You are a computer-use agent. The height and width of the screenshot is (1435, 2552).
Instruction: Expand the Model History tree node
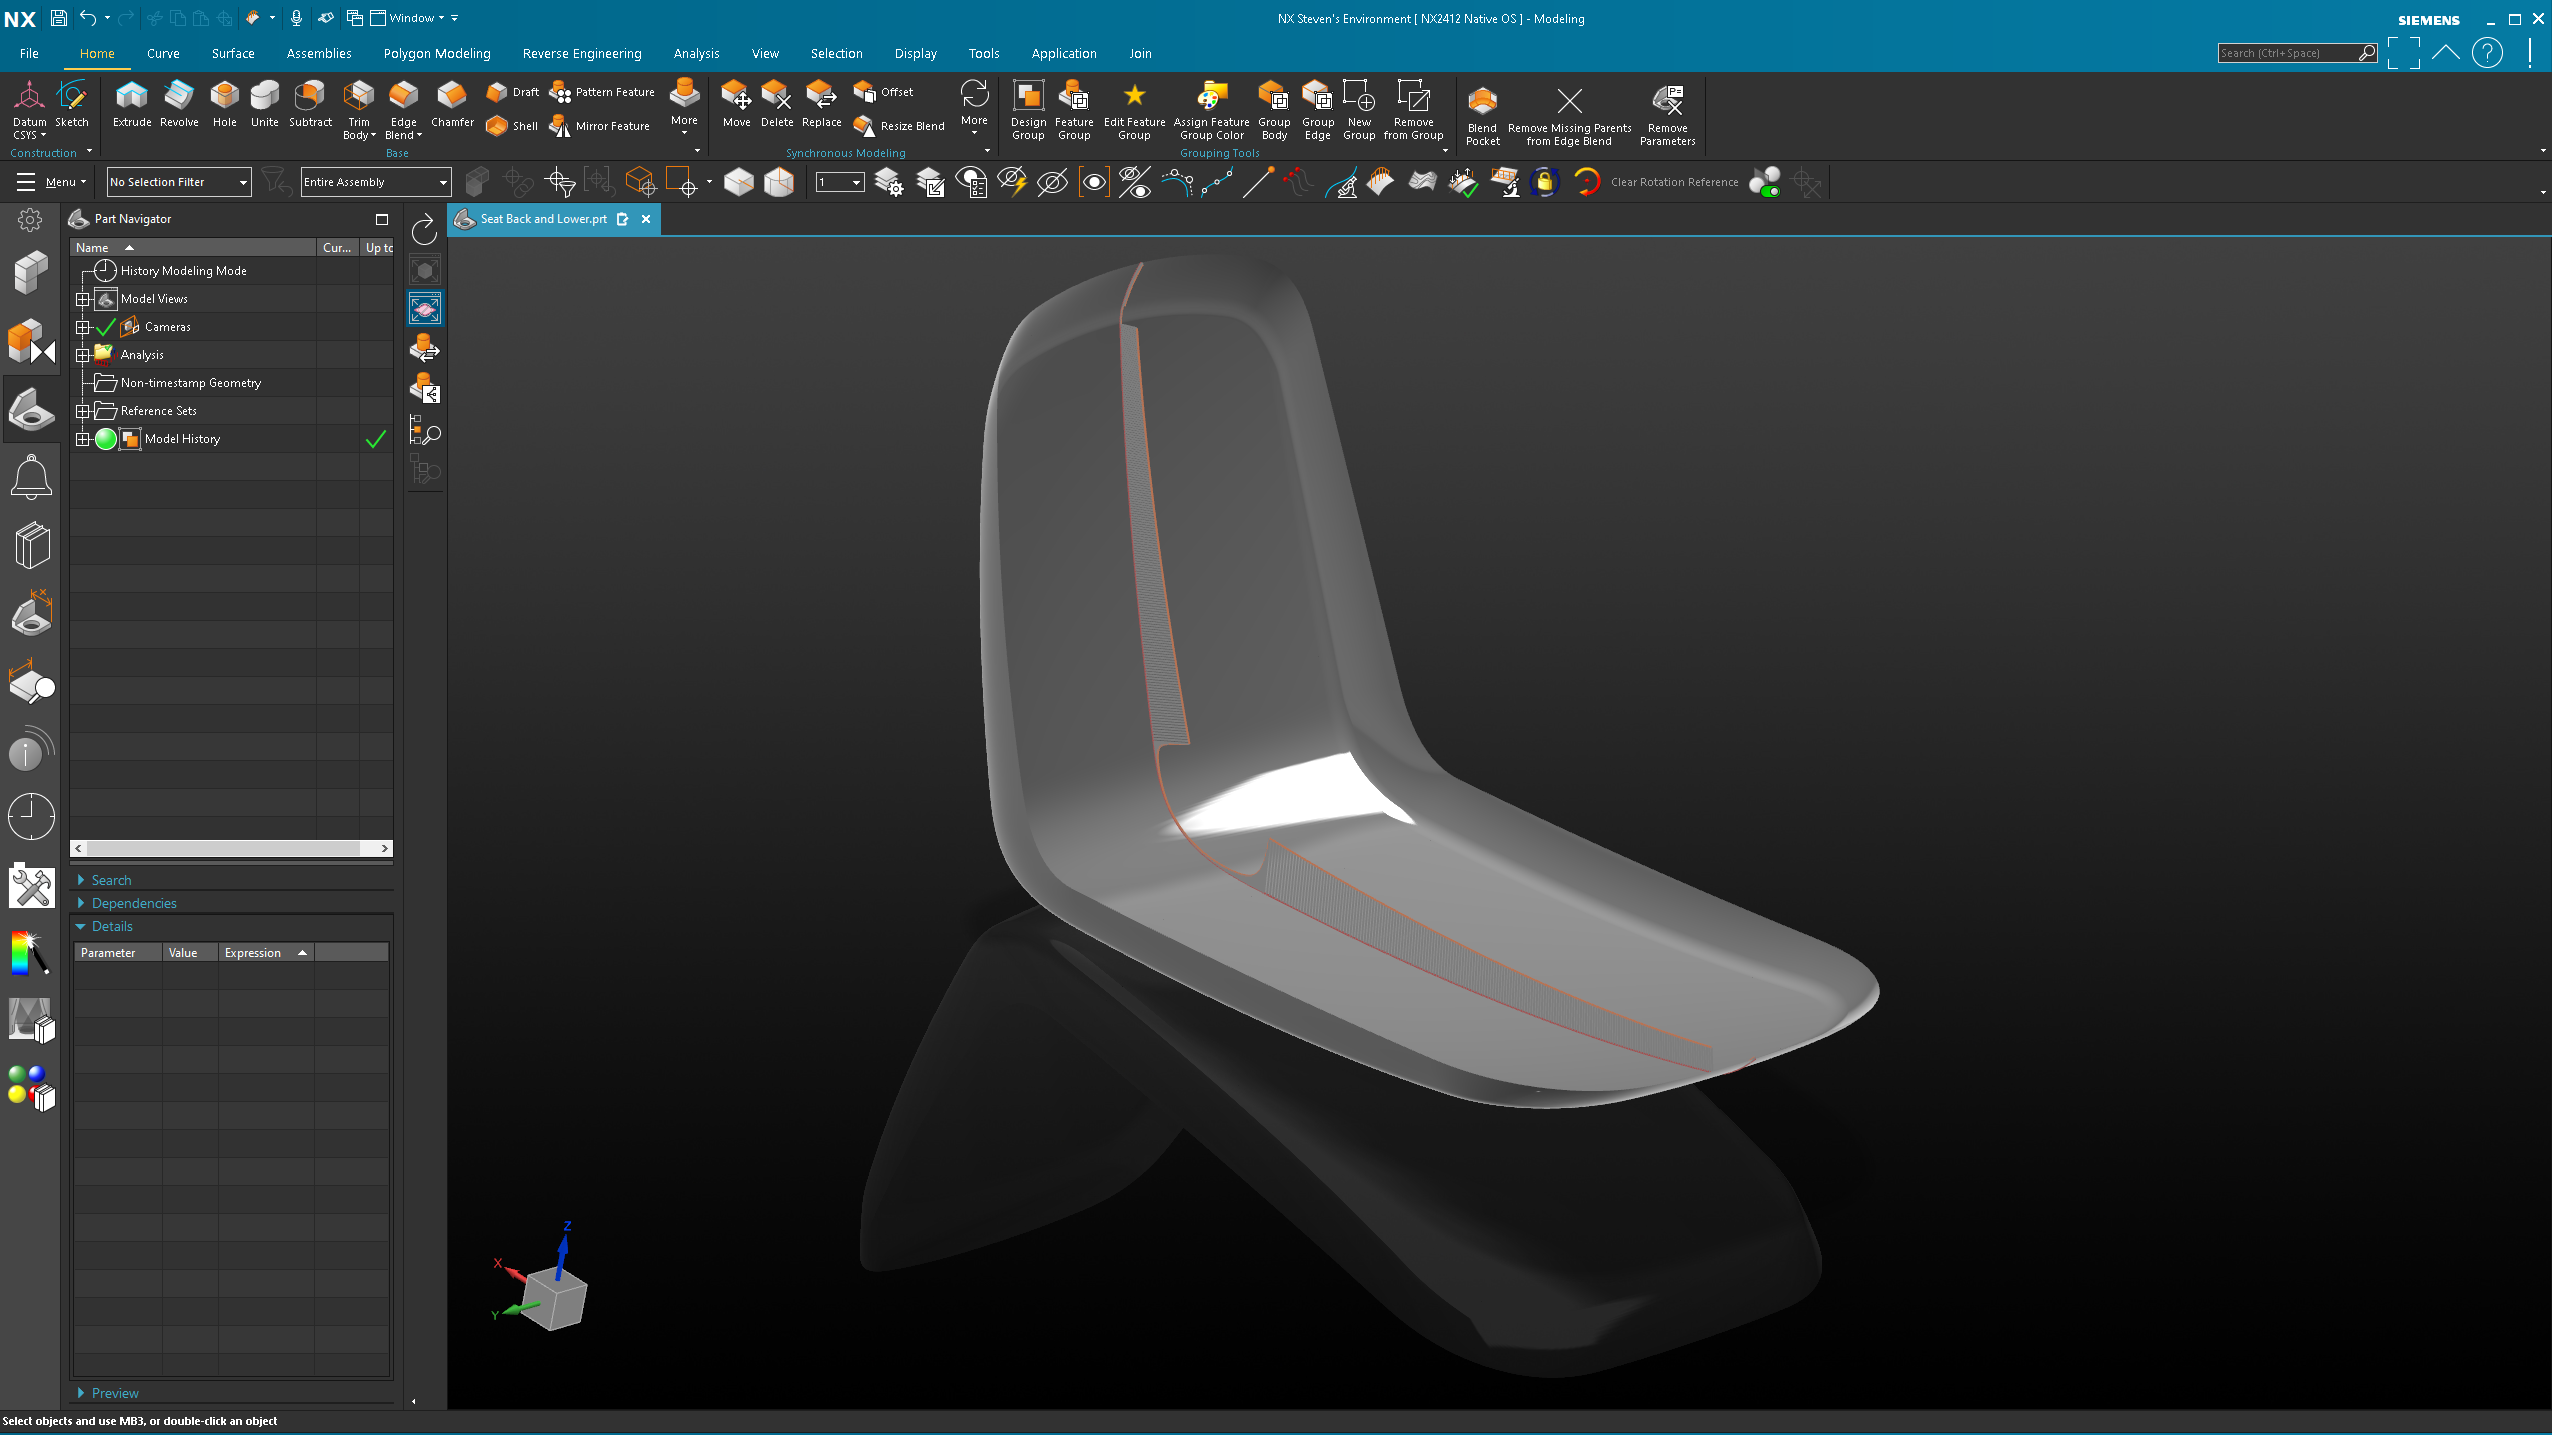(83, 439)
